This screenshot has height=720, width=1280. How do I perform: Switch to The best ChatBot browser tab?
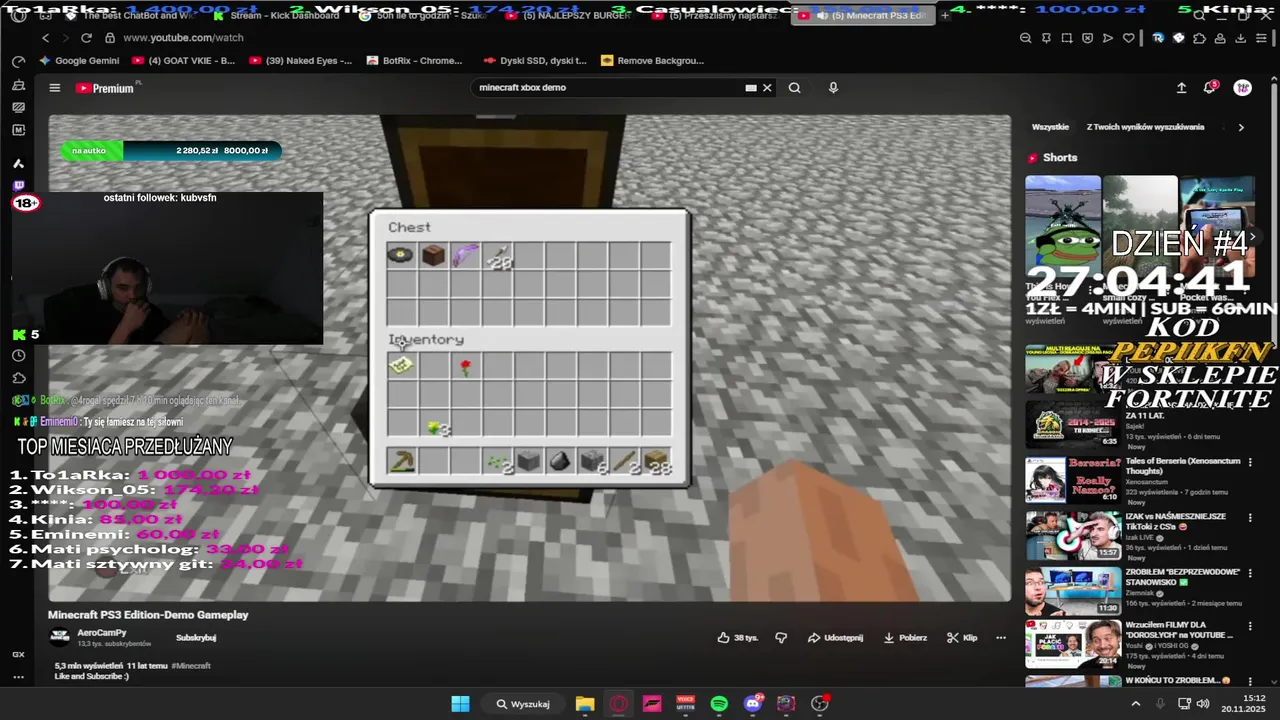[x=130, y=16]
